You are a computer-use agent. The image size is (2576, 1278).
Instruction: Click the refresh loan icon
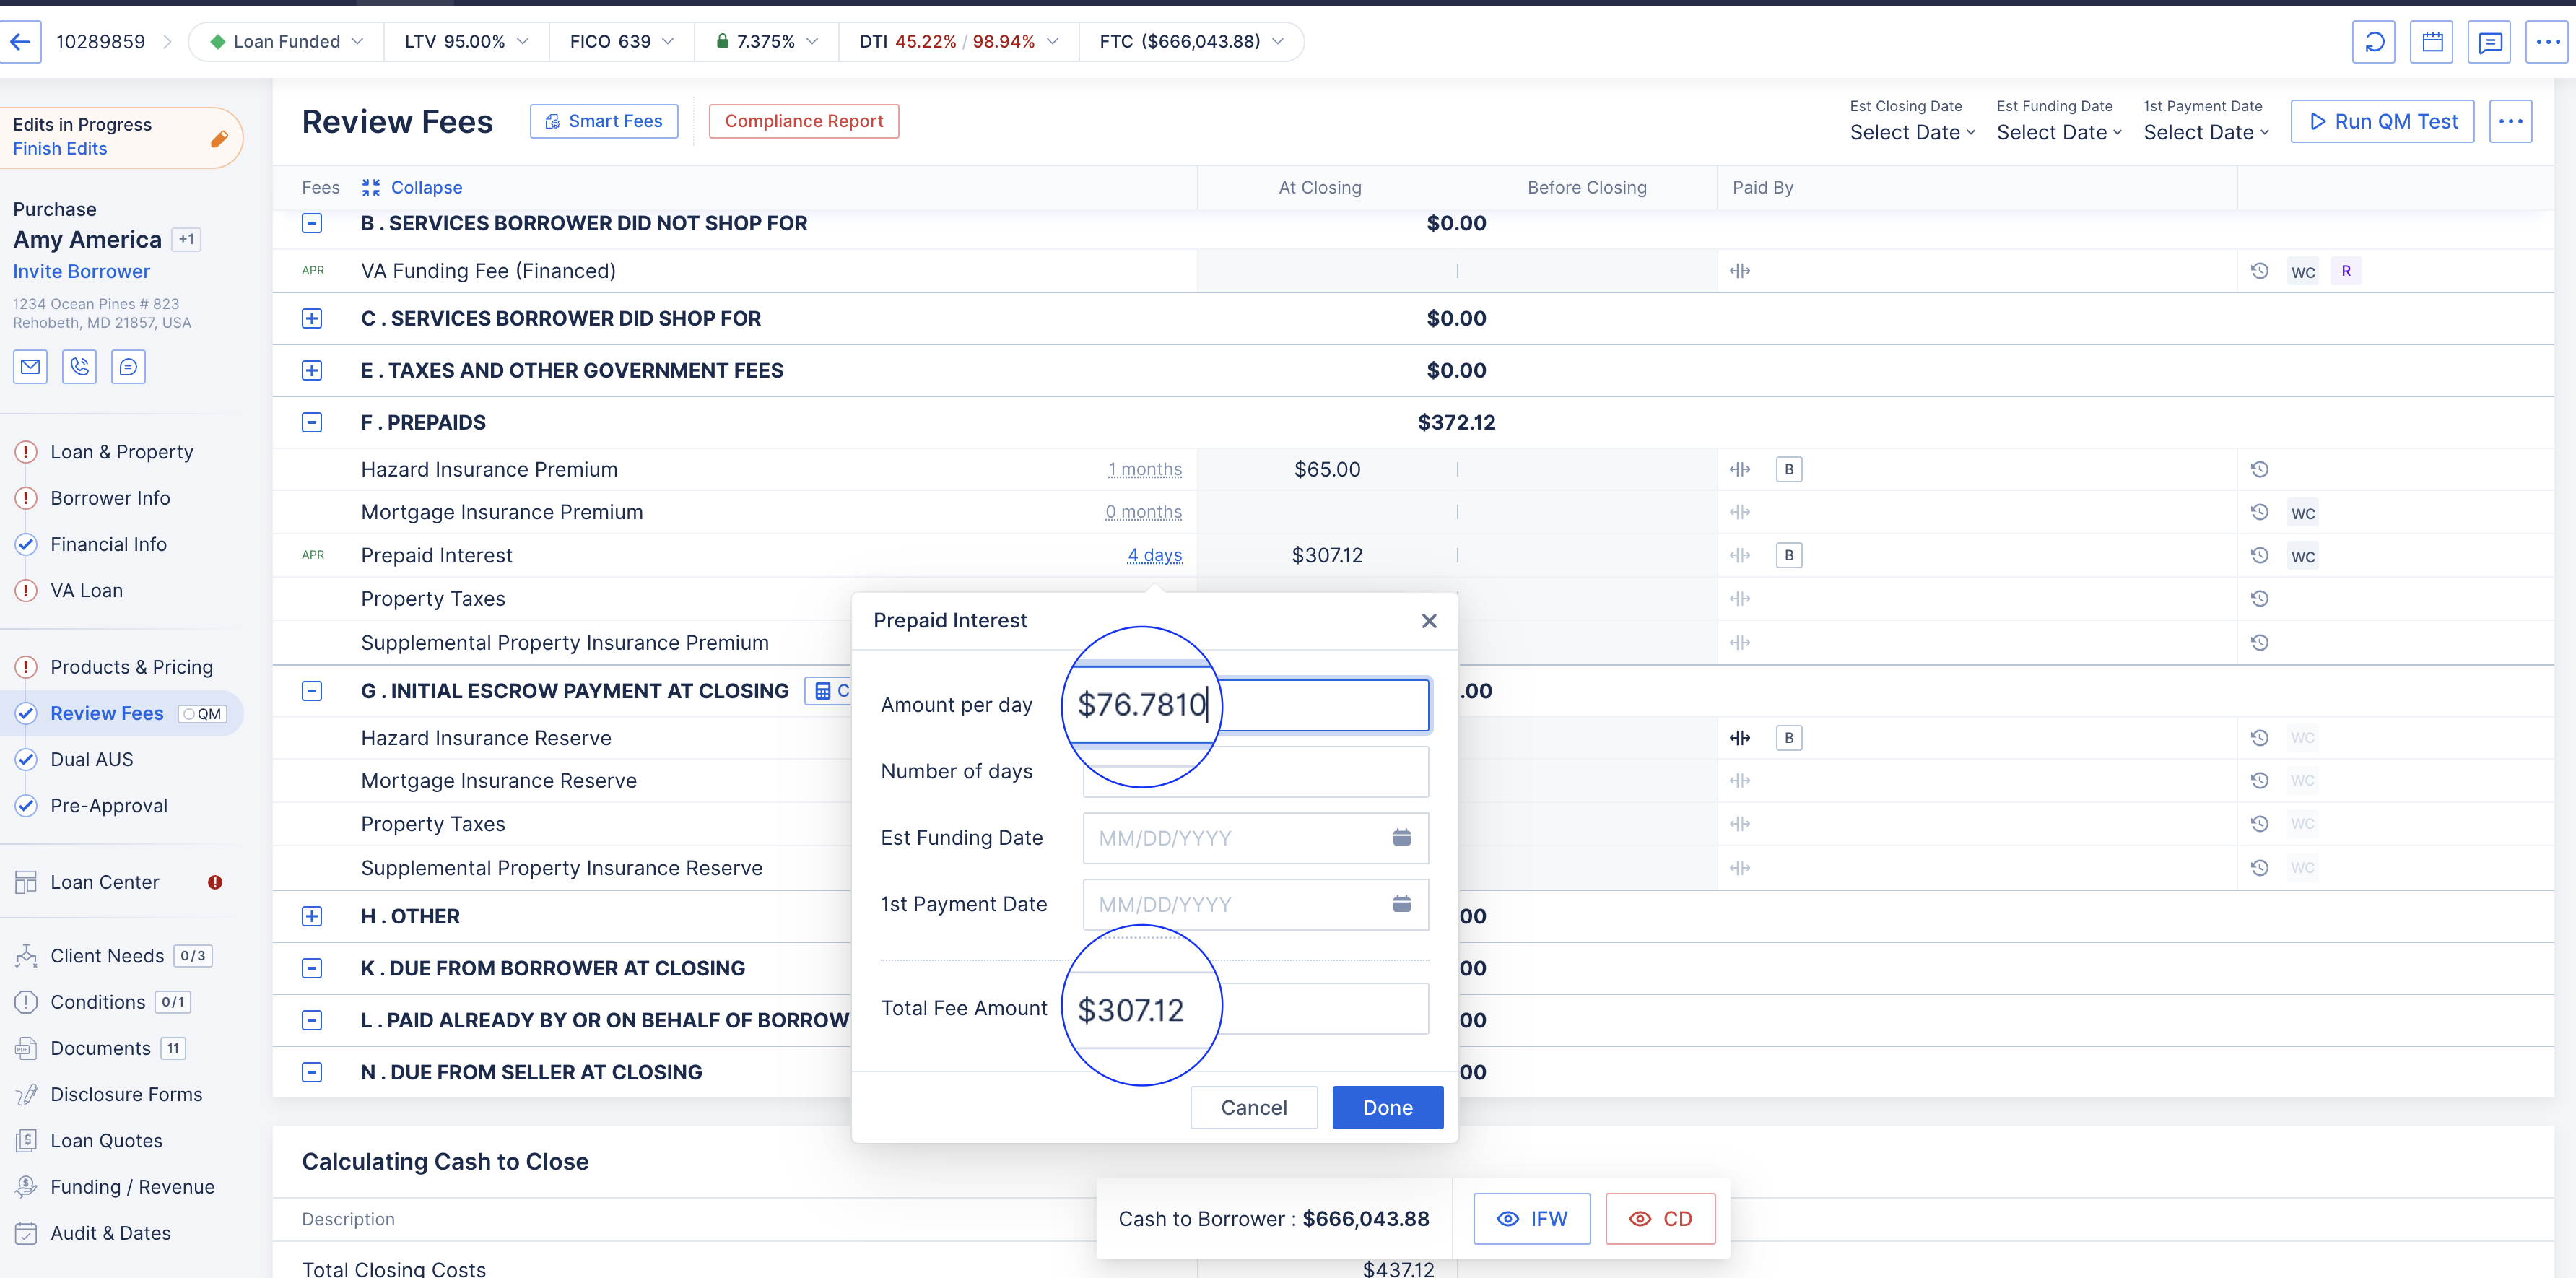(x=2373, y=42)
